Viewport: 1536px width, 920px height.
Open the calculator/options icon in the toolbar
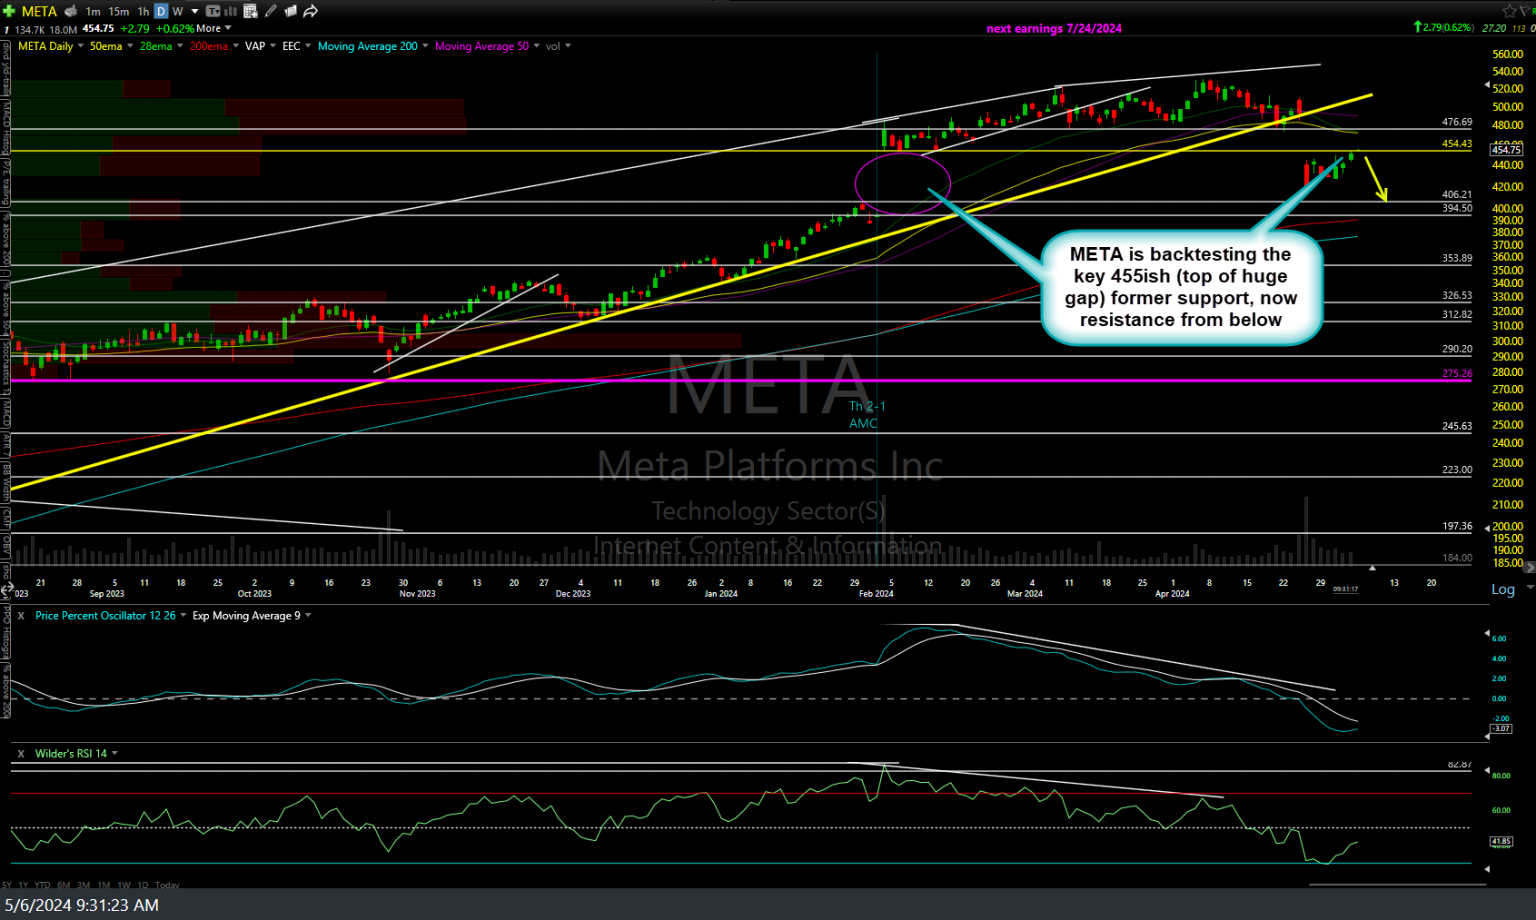(251, 11)
